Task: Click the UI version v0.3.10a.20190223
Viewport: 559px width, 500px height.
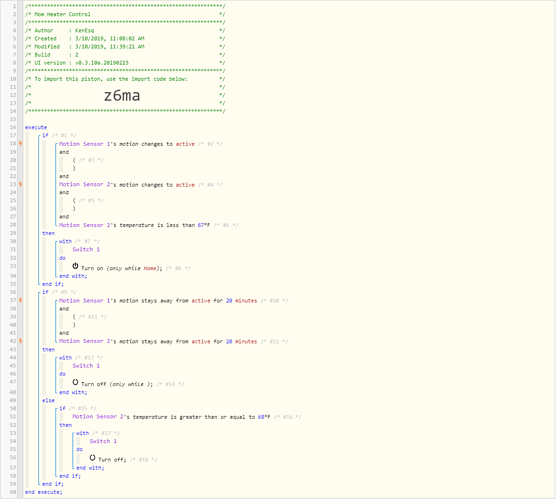Action: pos(102,63)
